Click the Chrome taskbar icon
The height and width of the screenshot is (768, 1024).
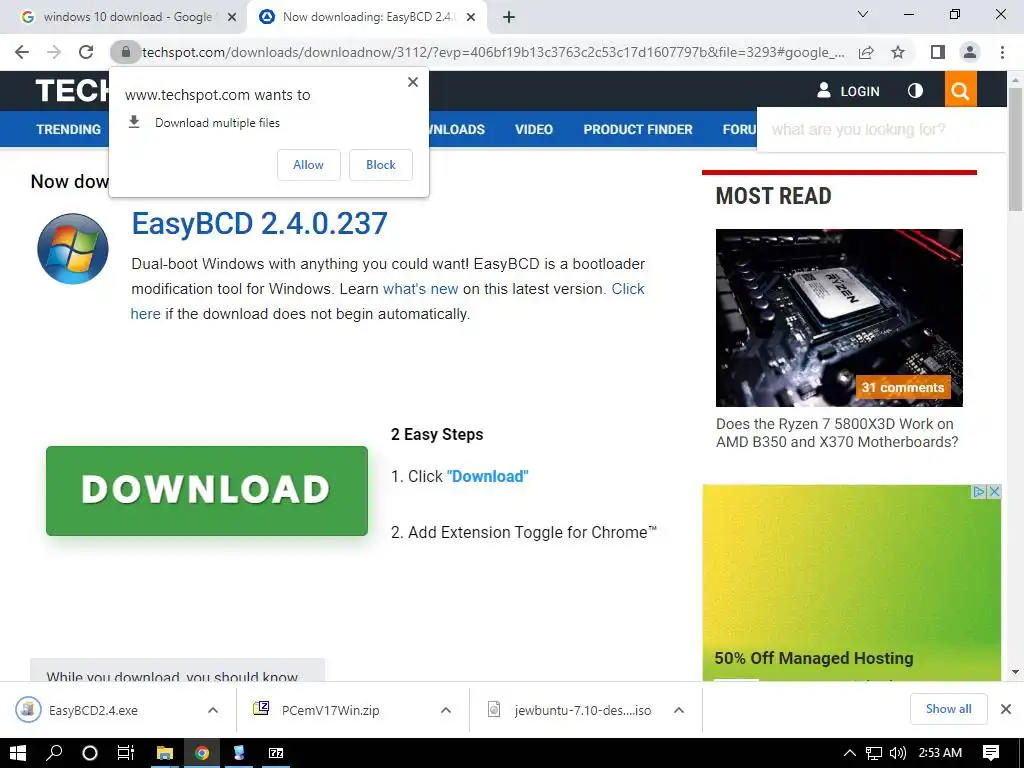(x=202, y=753)
